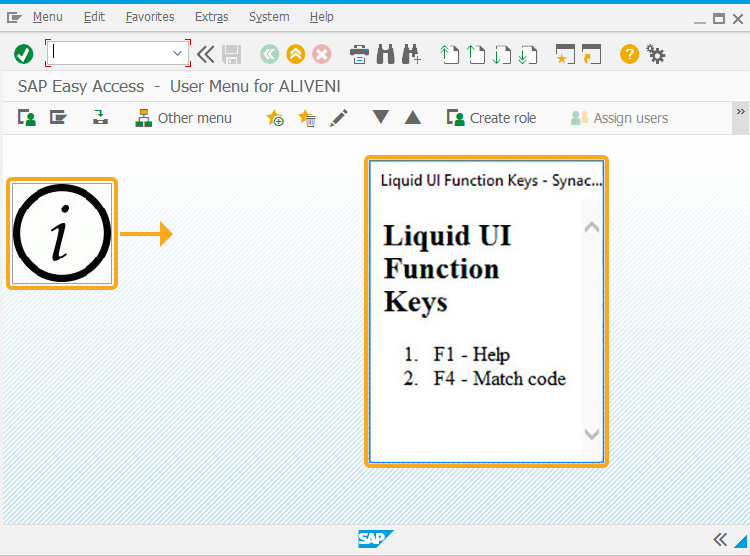Click the Delete Favorites star-trash icon
The height and width of the screenshot is (556, 750).
tap(307, 118)
